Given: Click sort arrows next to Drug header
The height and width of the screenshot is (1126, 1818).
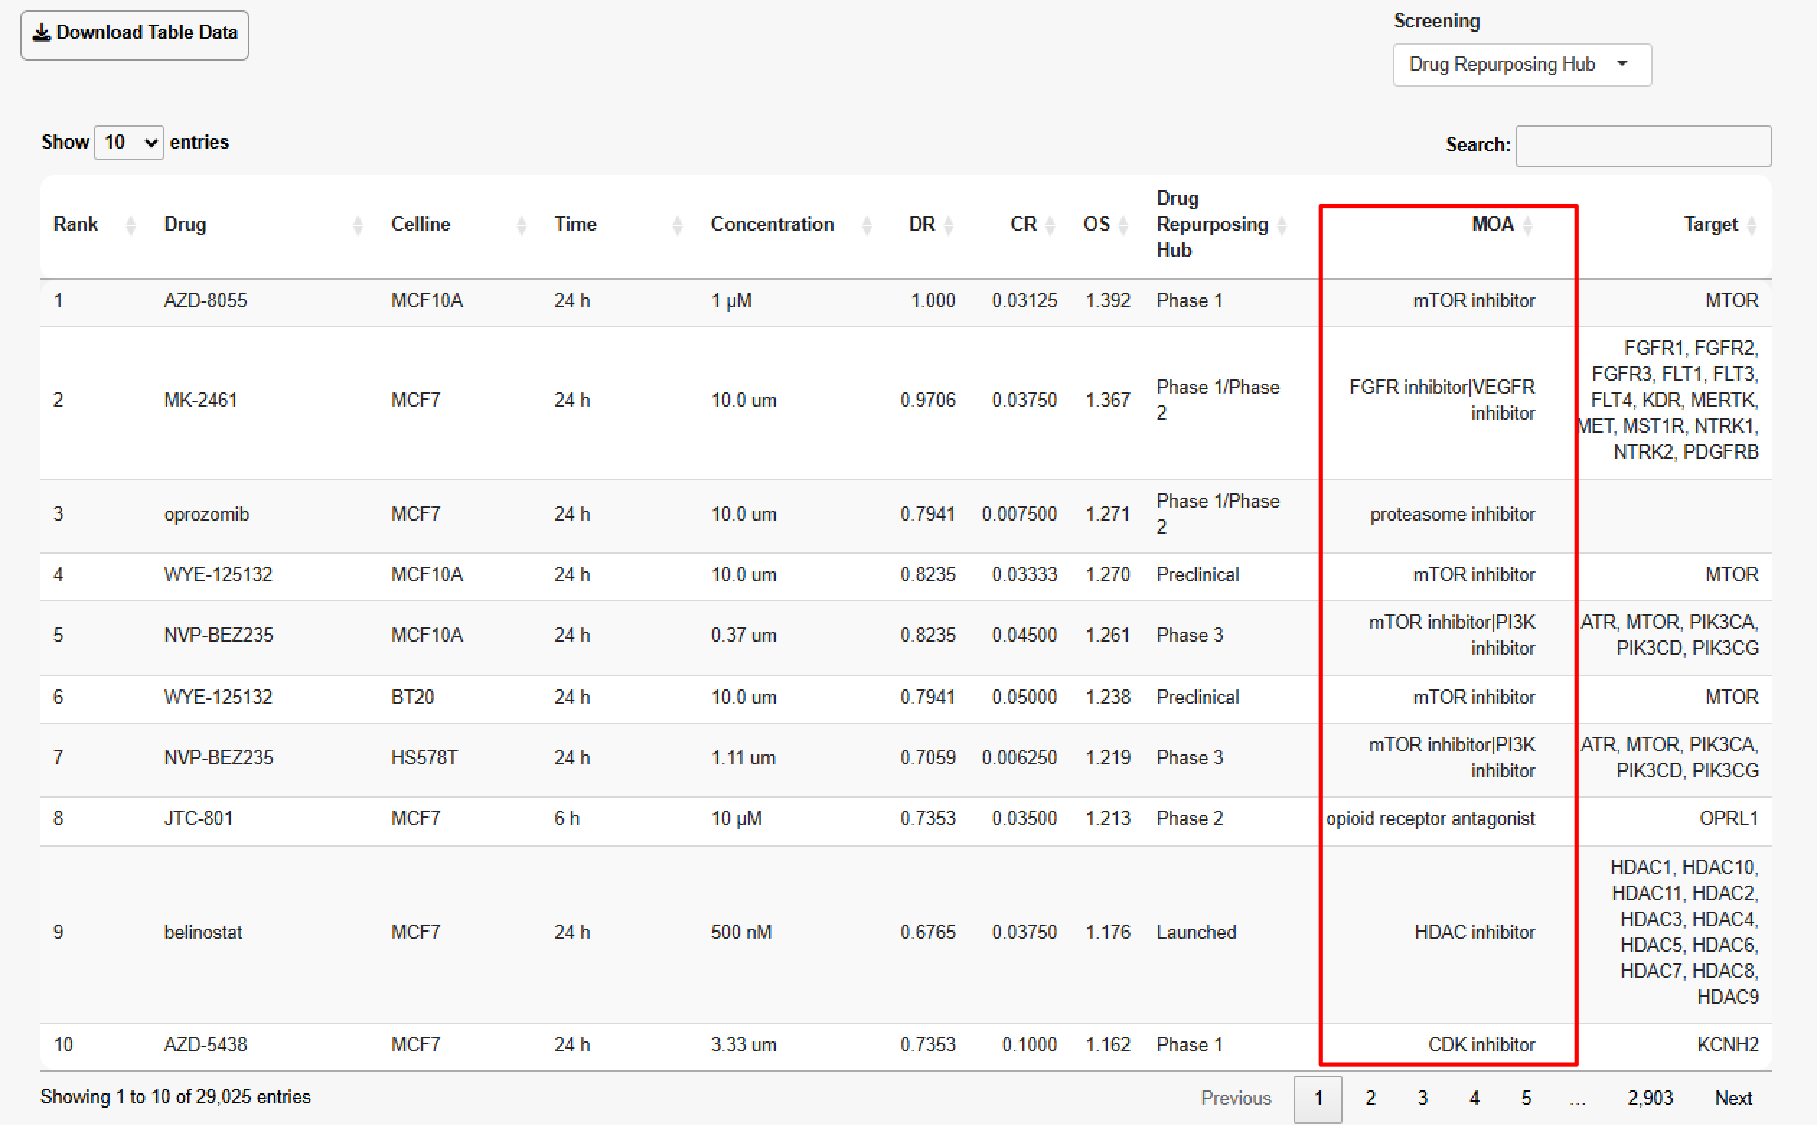Looking at the screenshot, I should (x=357, y=225).
